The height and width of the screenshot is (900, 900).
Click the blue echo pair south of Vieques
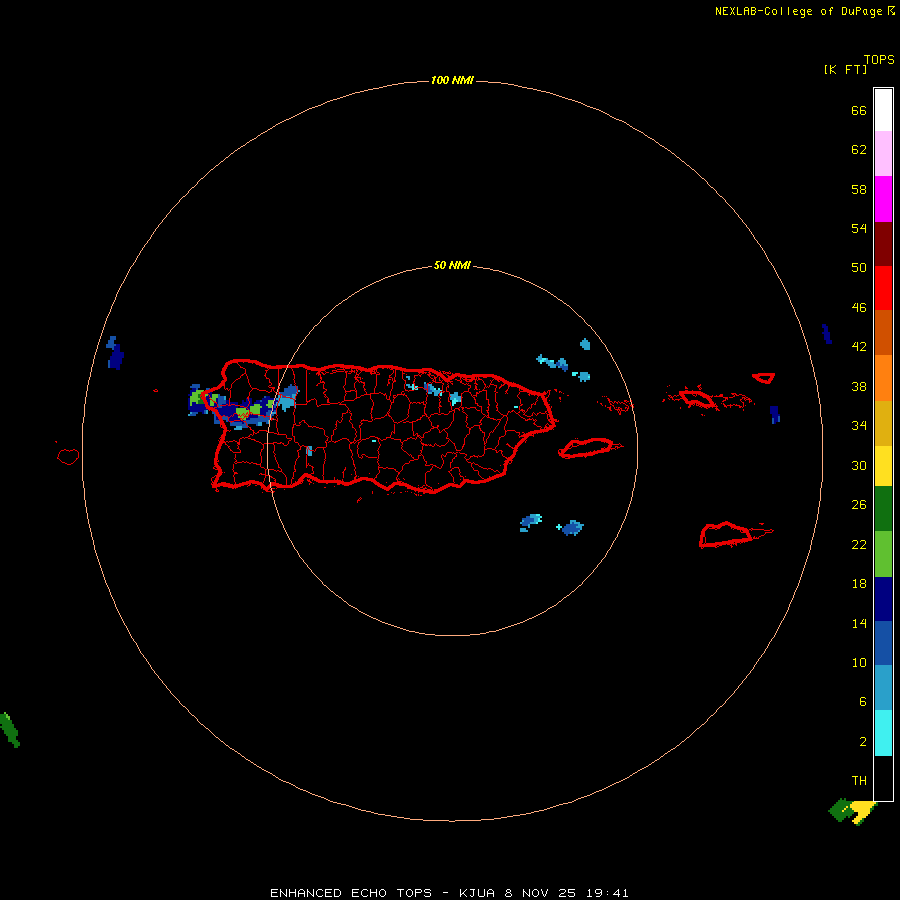click(x=551, y=525)
